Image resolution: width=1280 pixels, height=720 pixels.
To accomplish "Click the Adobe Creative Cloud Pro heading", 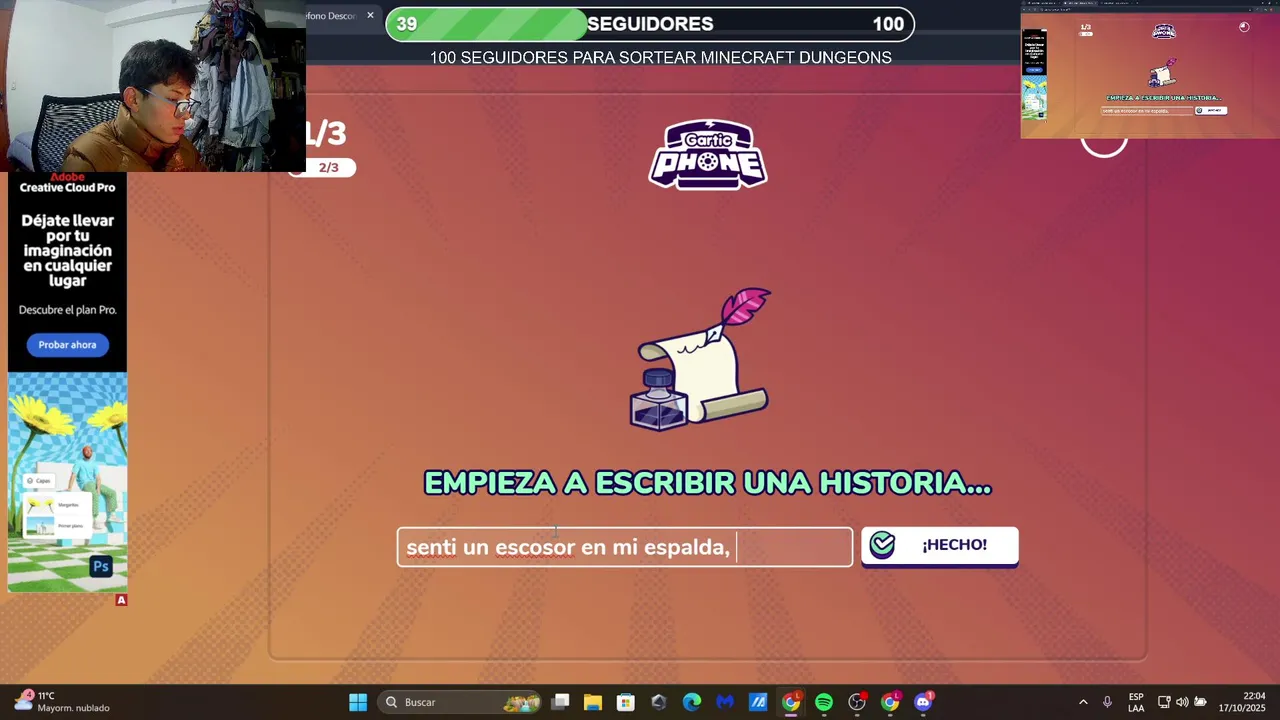I will 67,183.
